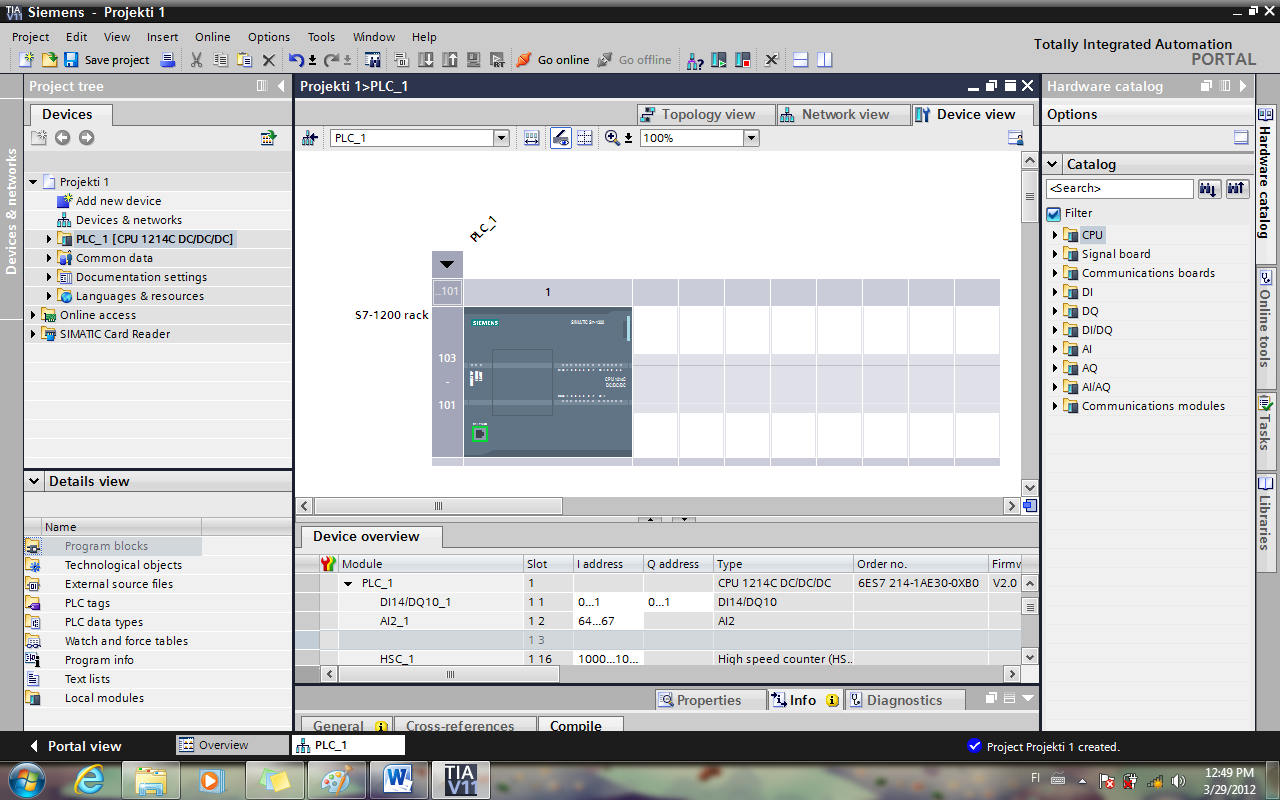
Task: Click the Start CPU icon
Action: point(719,60)
